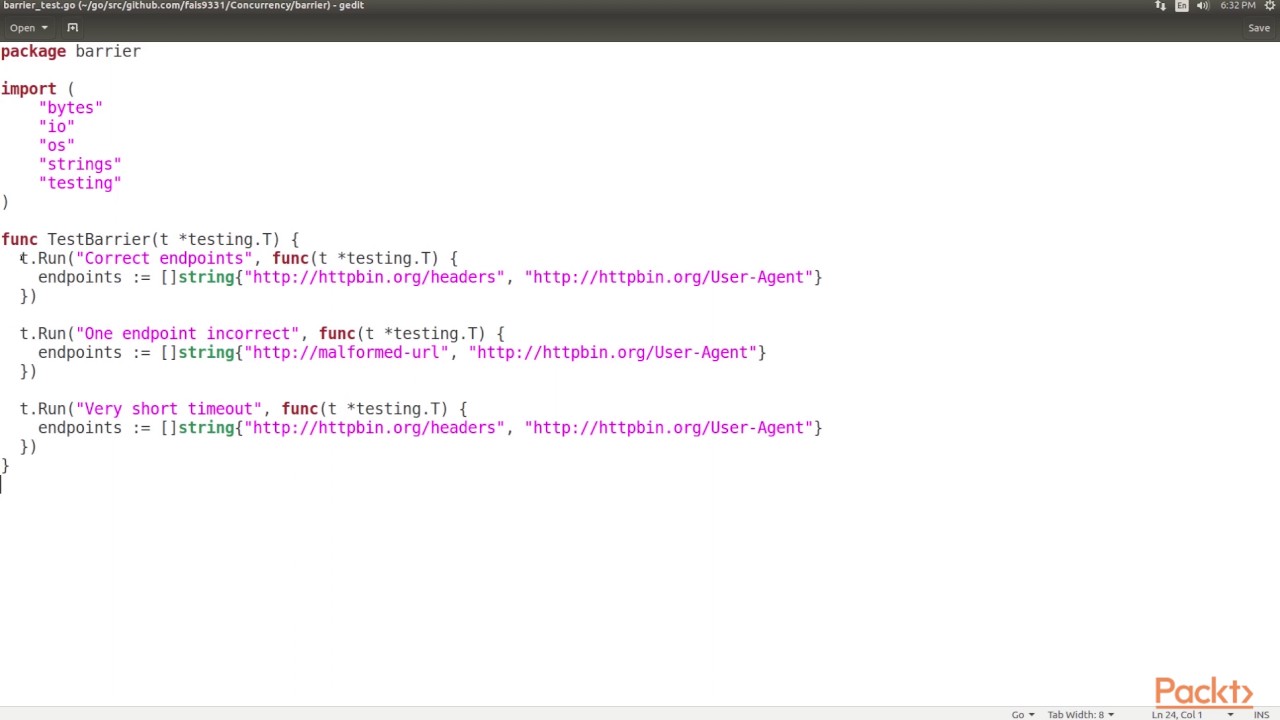Click "http://httpbin.org/User-Agent" under One endpoint incorrect

click(x=613, y=352)
